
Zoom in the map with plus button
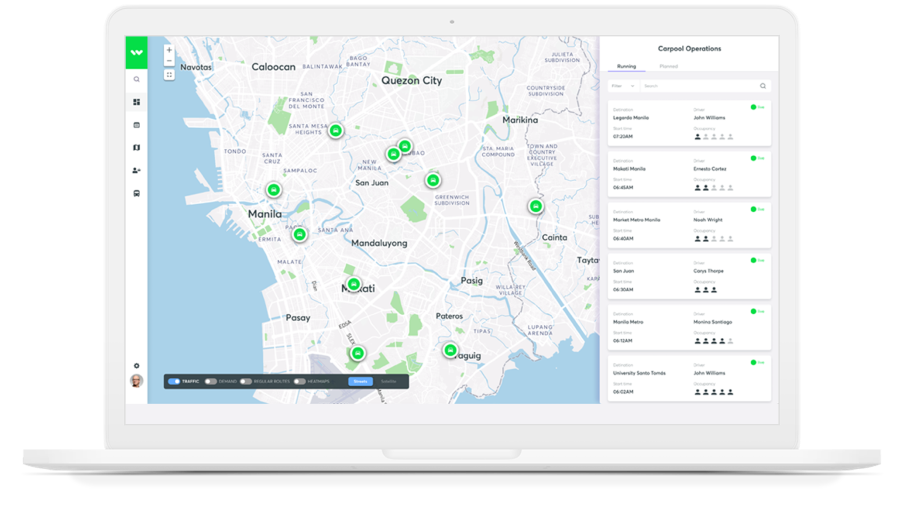pos(169,50)
